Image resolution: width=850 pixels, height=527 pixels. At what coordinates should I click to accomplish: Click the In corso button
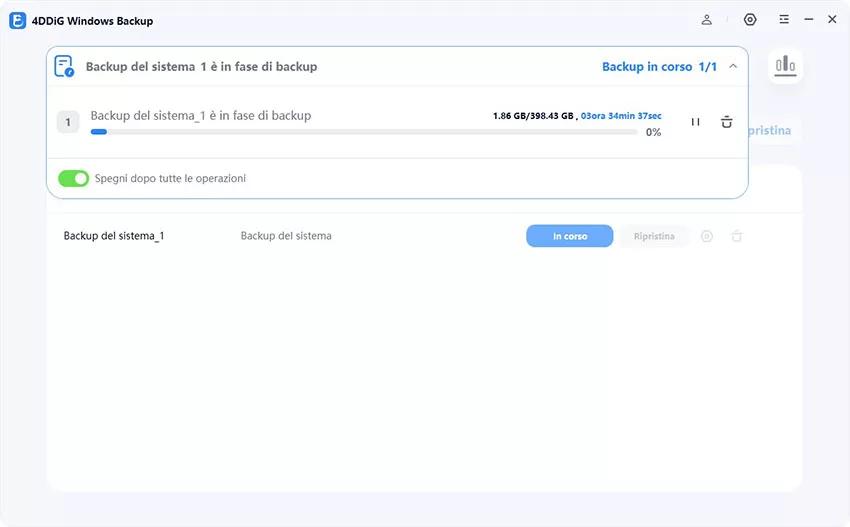pos(569,236)
